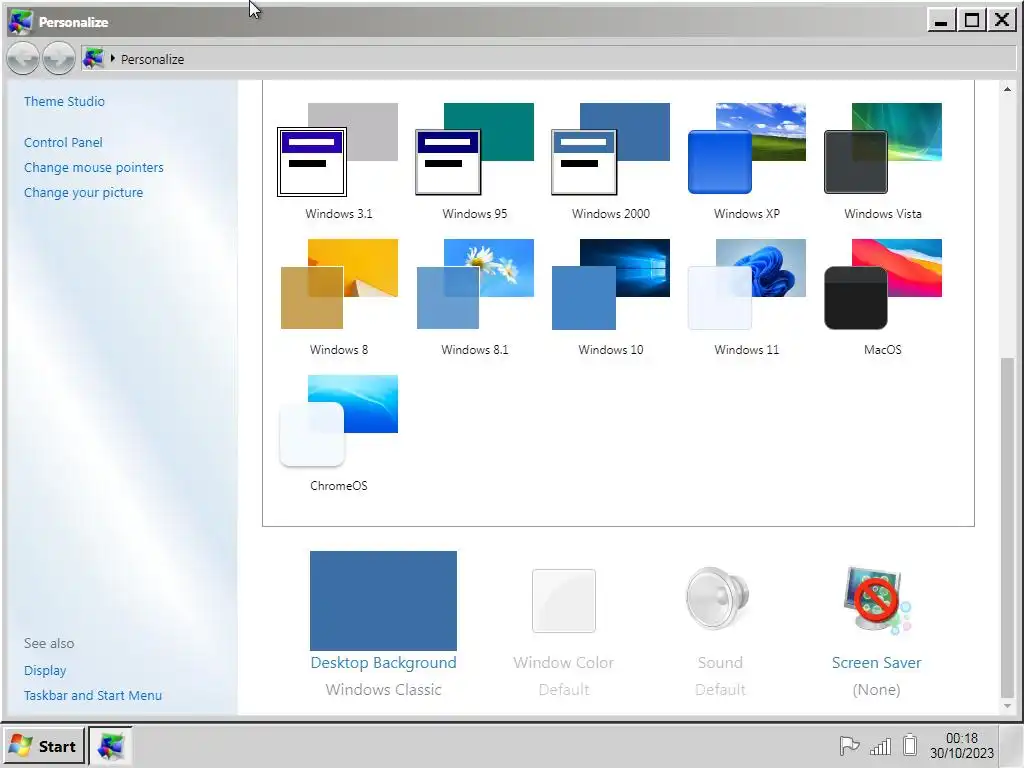Click the Back navigation arrow
The width and height of the screenshot is (1024, 768).
[23, 58]
